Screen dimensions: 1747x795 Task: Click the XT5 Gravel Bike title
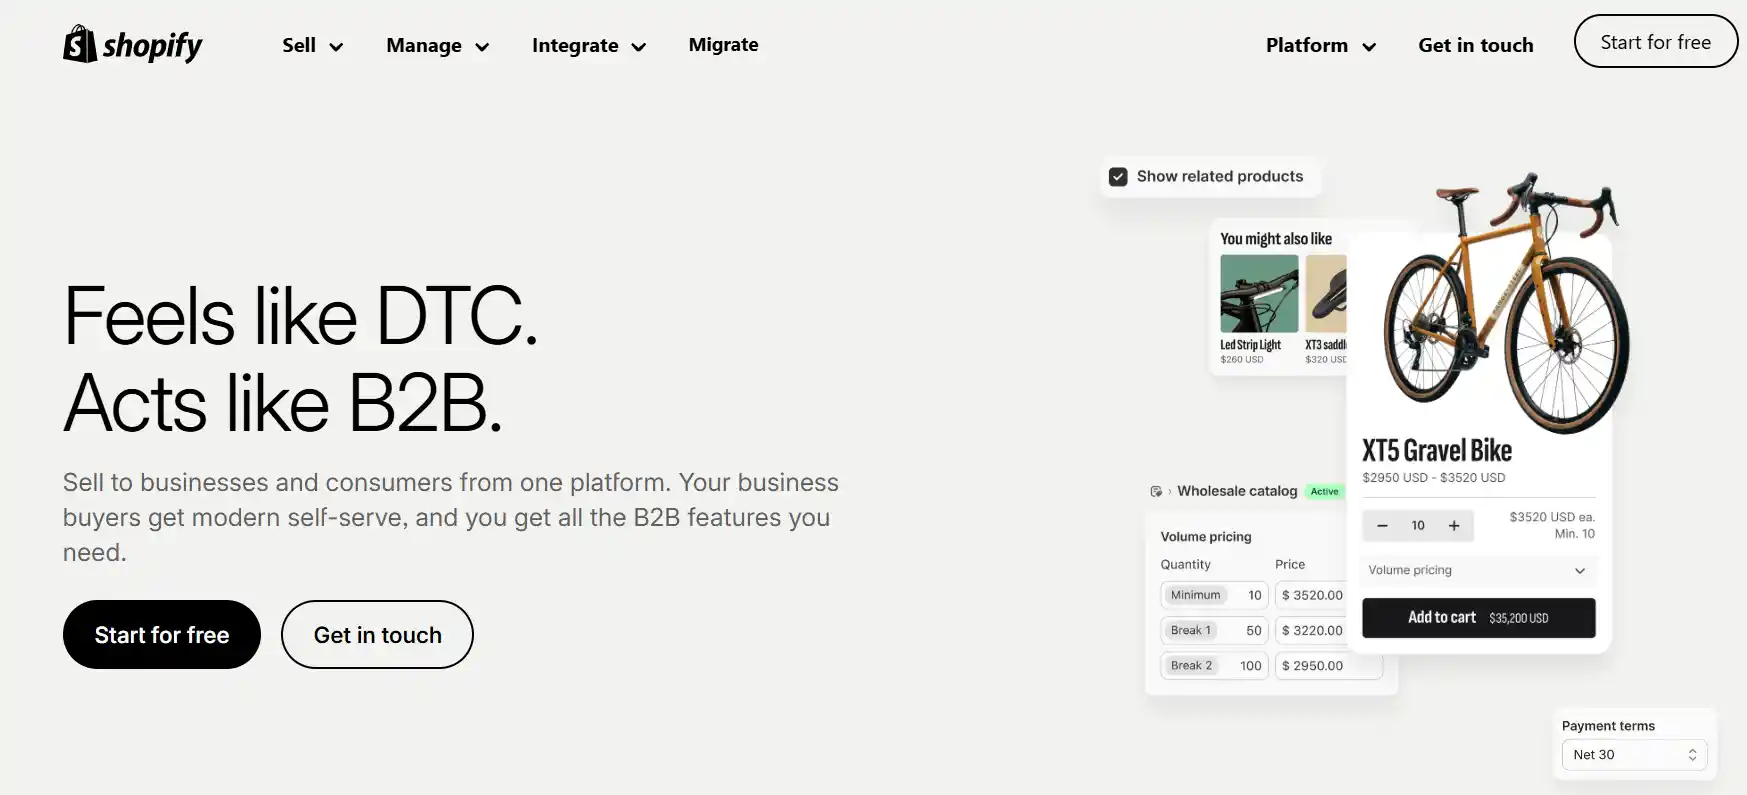point(1437,450)
